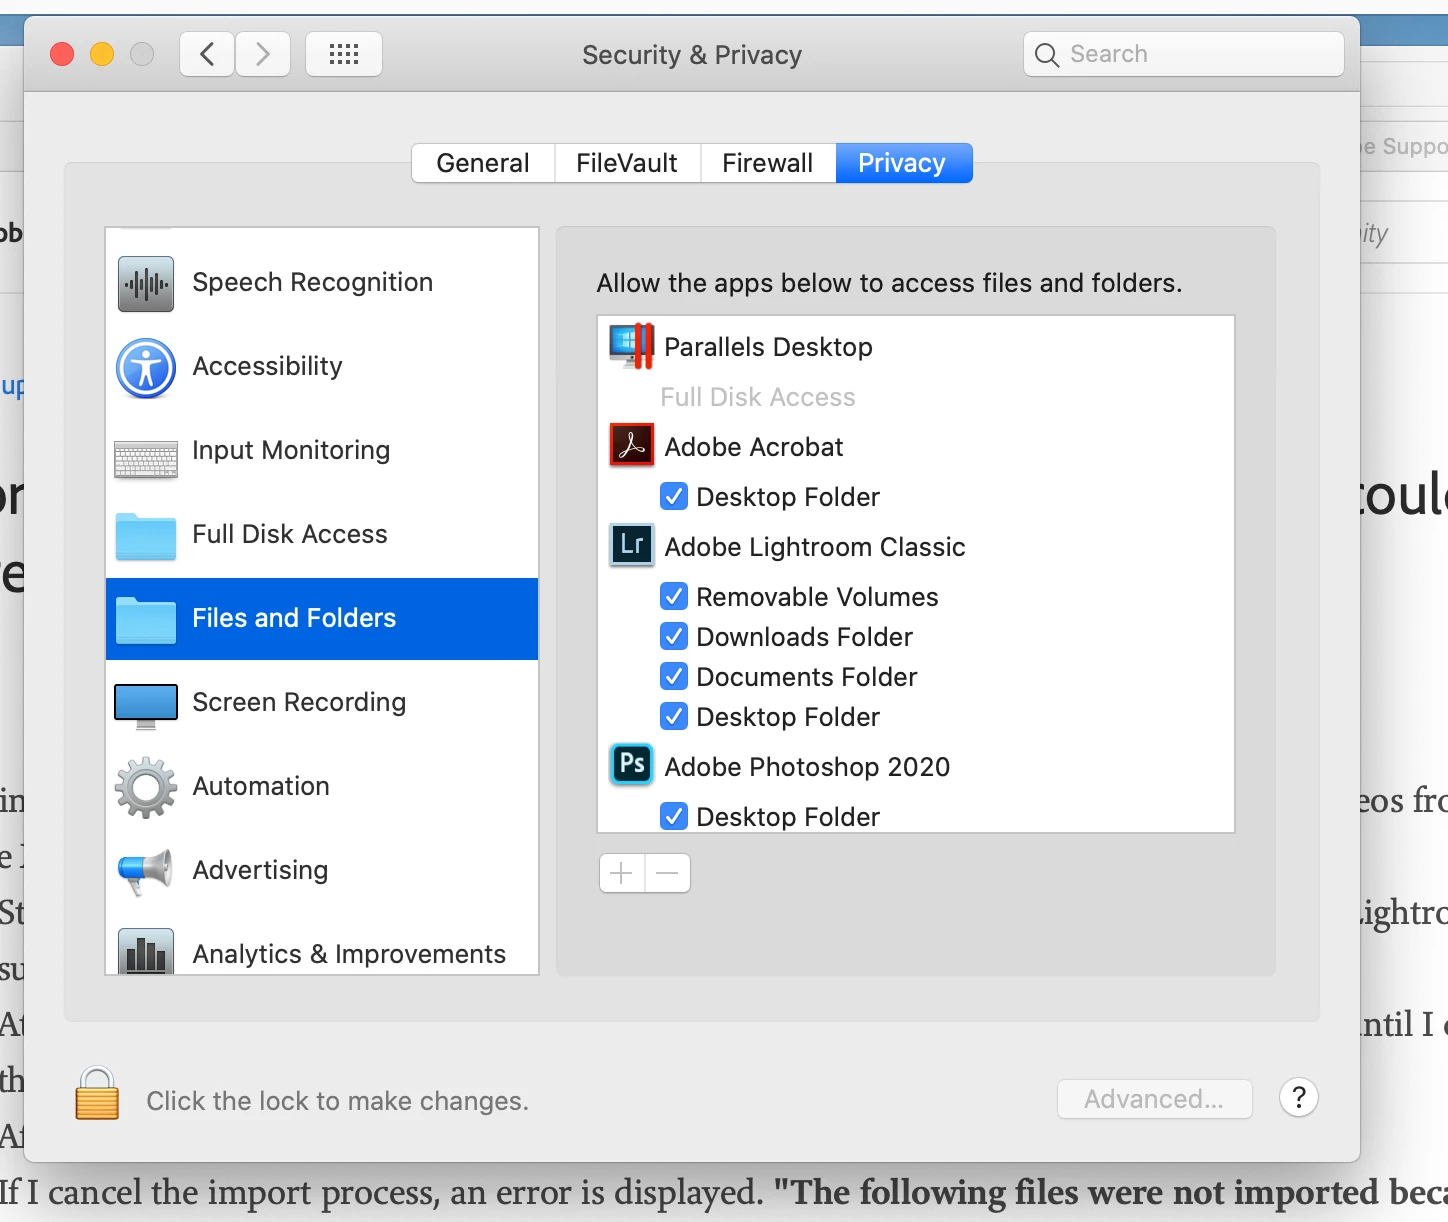
Task: Click the Input Monitoring keyboard icon
Action: pos(146,459)
